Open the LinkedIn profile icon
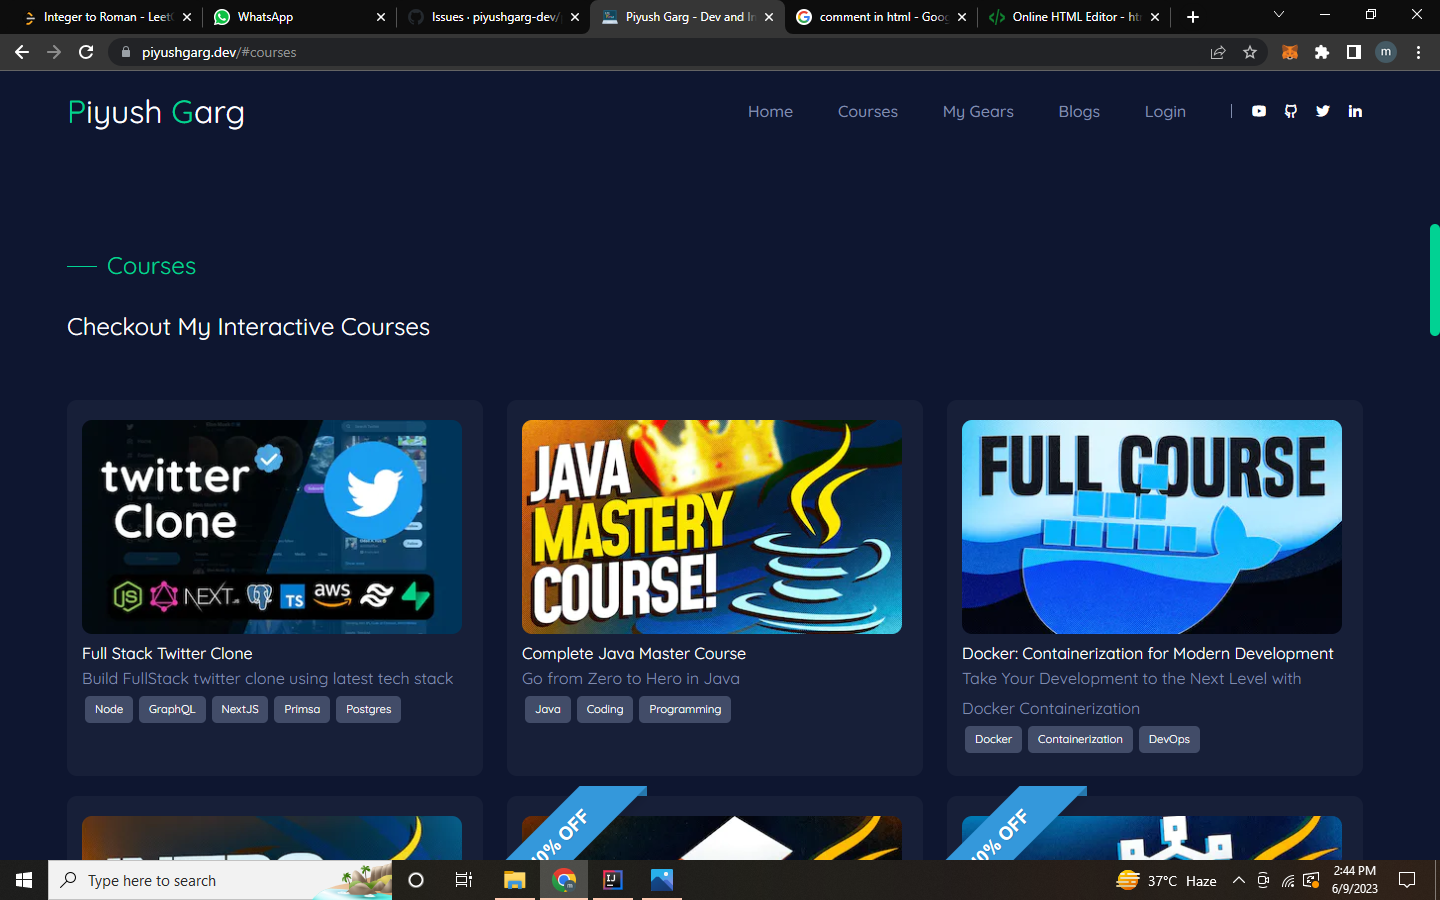Viewport: 1440px width, 900px height. coord(1355,111)
